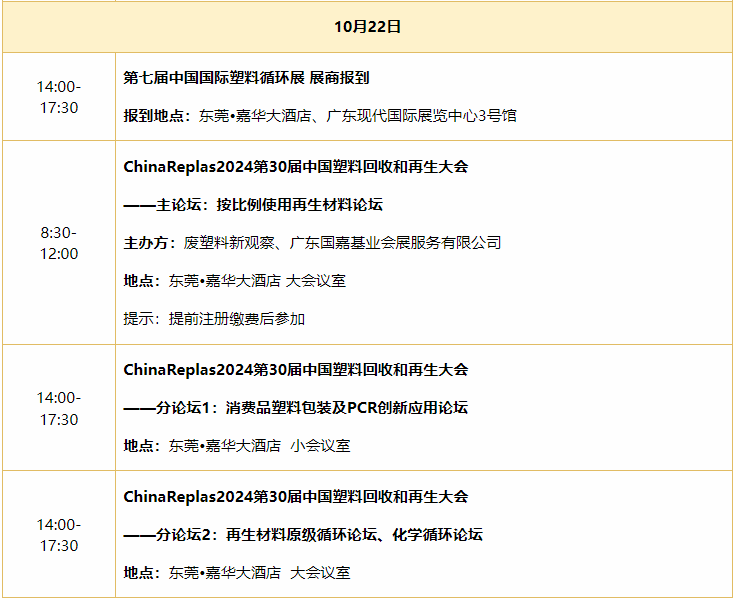The image size is (736, 600).
Task: Click the 报到地点 line with 广东现代国际展览中心3号馆
Action: coord(320,115)
